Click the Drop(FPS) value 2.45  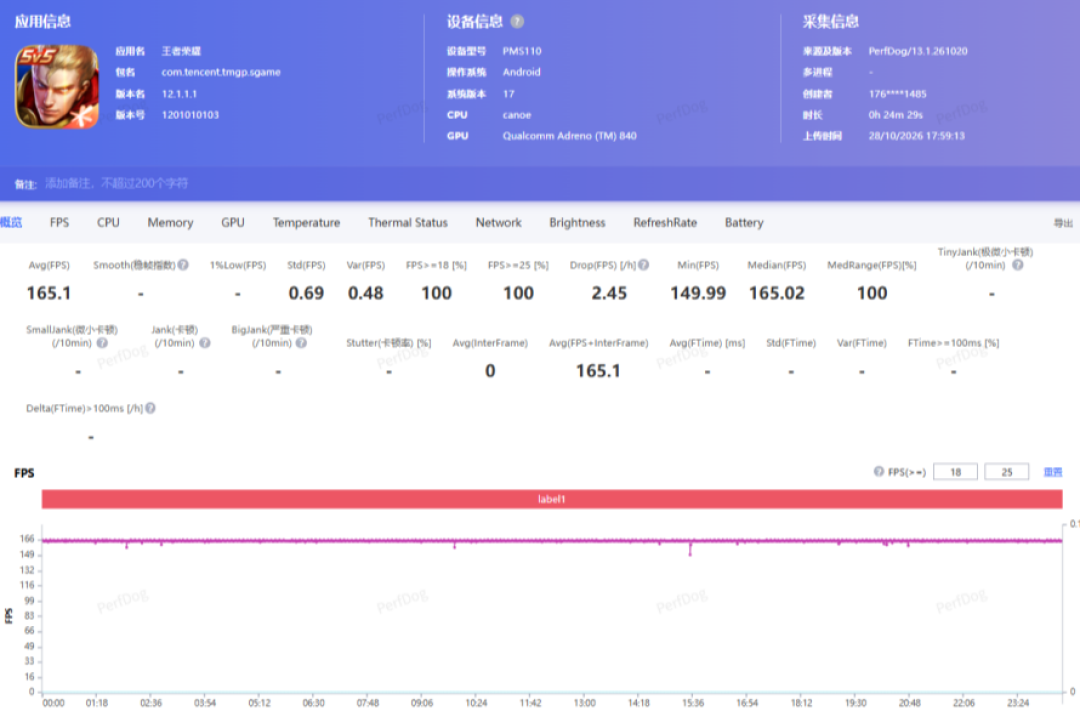(x=609, y=293)
